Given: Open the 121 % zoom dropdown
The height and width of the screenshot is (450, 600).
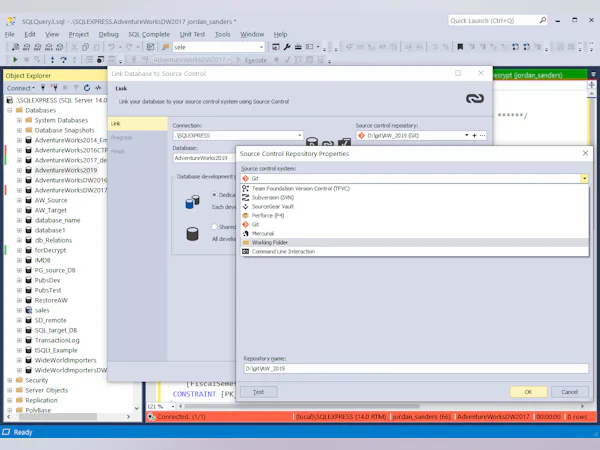Looking at the screenshot, I should point(173,406).
